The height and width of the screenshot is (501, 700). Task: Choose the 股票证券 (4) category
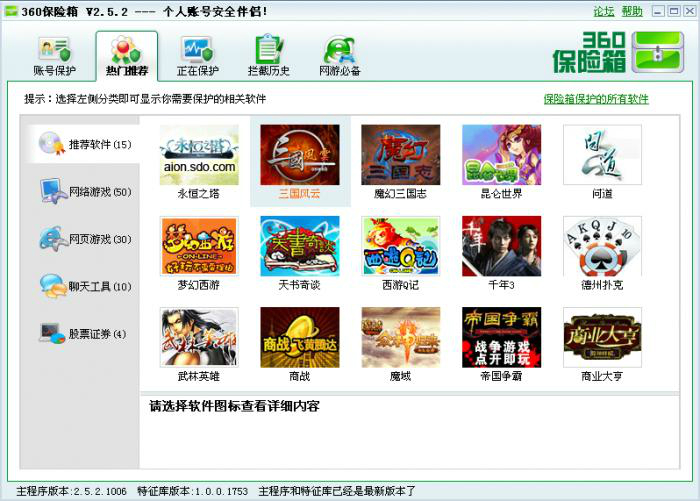coord(85,334)
